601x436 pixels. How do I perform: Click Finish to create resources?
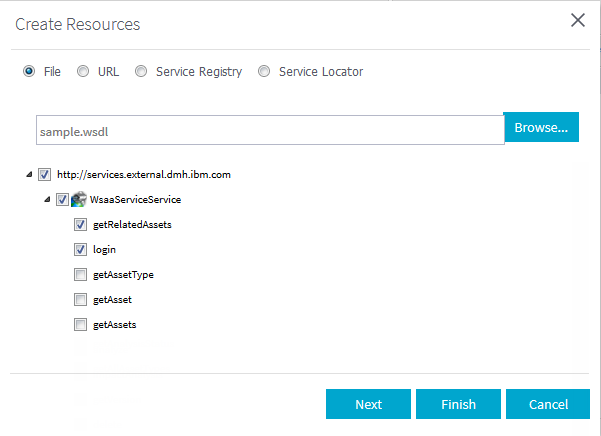[458, 404]
